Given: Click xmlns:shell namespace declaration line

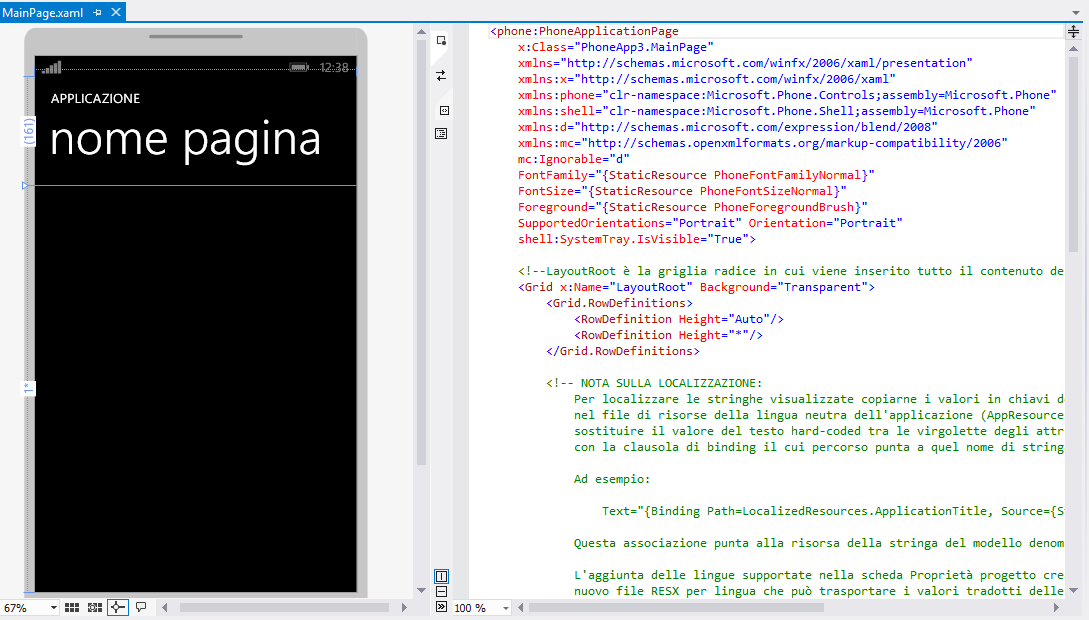Looking at the screenshot, I should point(776,111).
